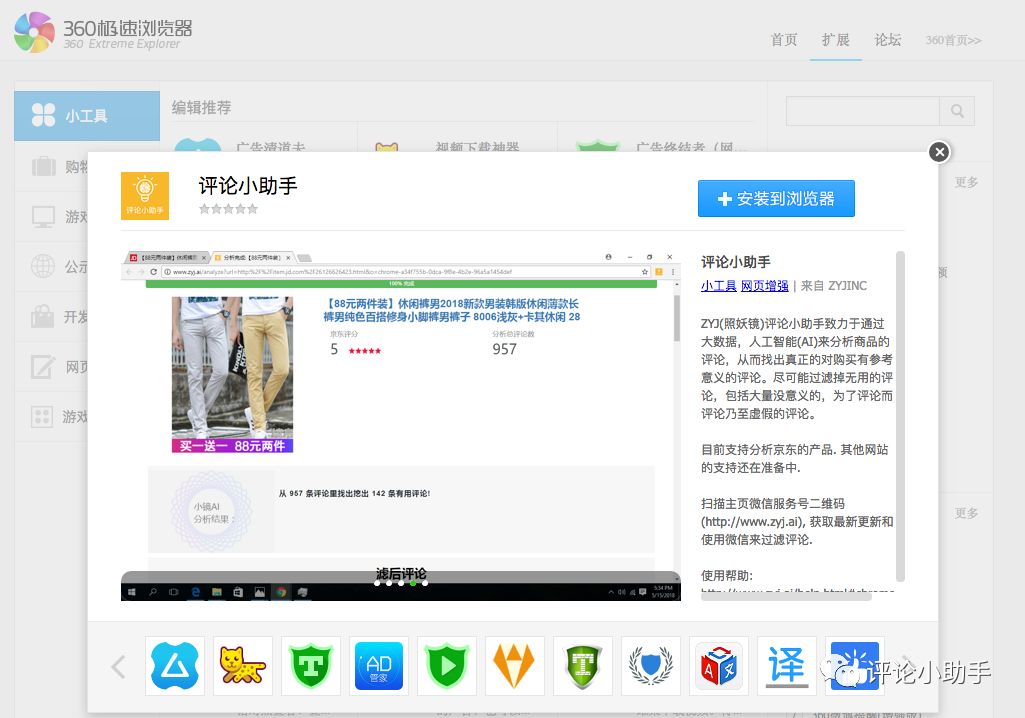Click the 编辑推荐 heading
This screenshot has width=1025, height=718.
201,107
